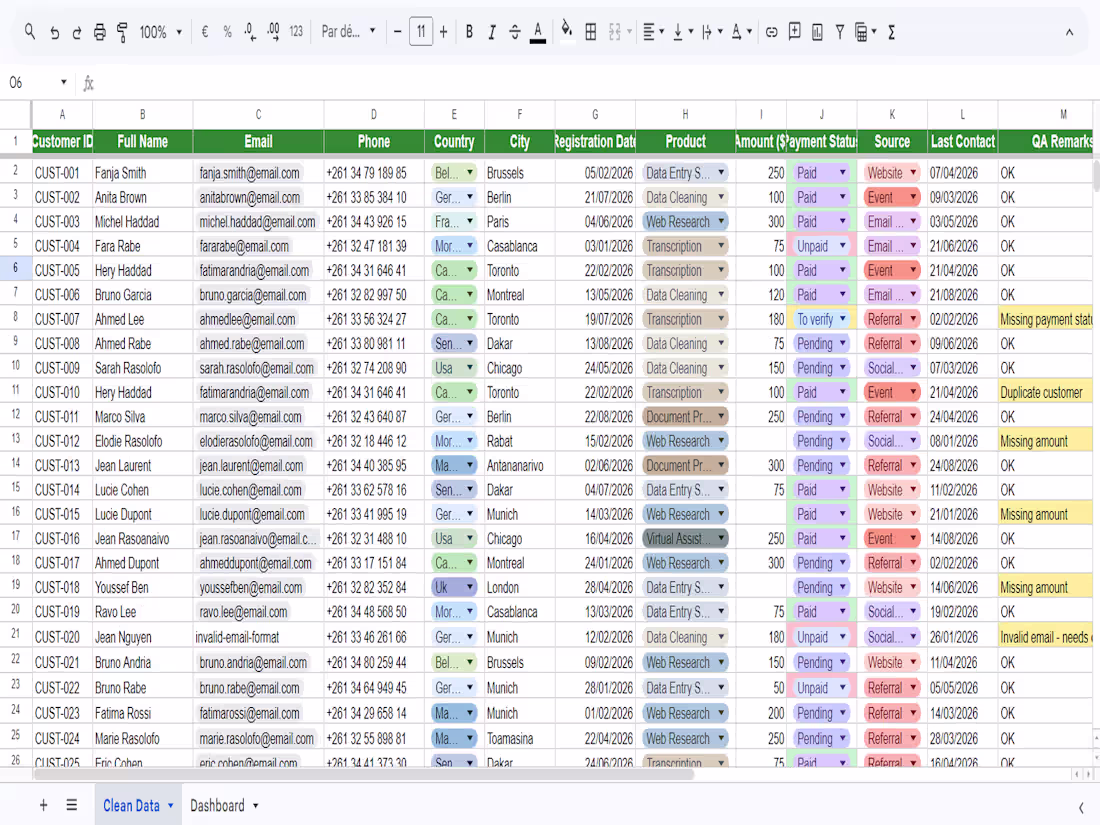Open the borders menu

click(591, 32)
